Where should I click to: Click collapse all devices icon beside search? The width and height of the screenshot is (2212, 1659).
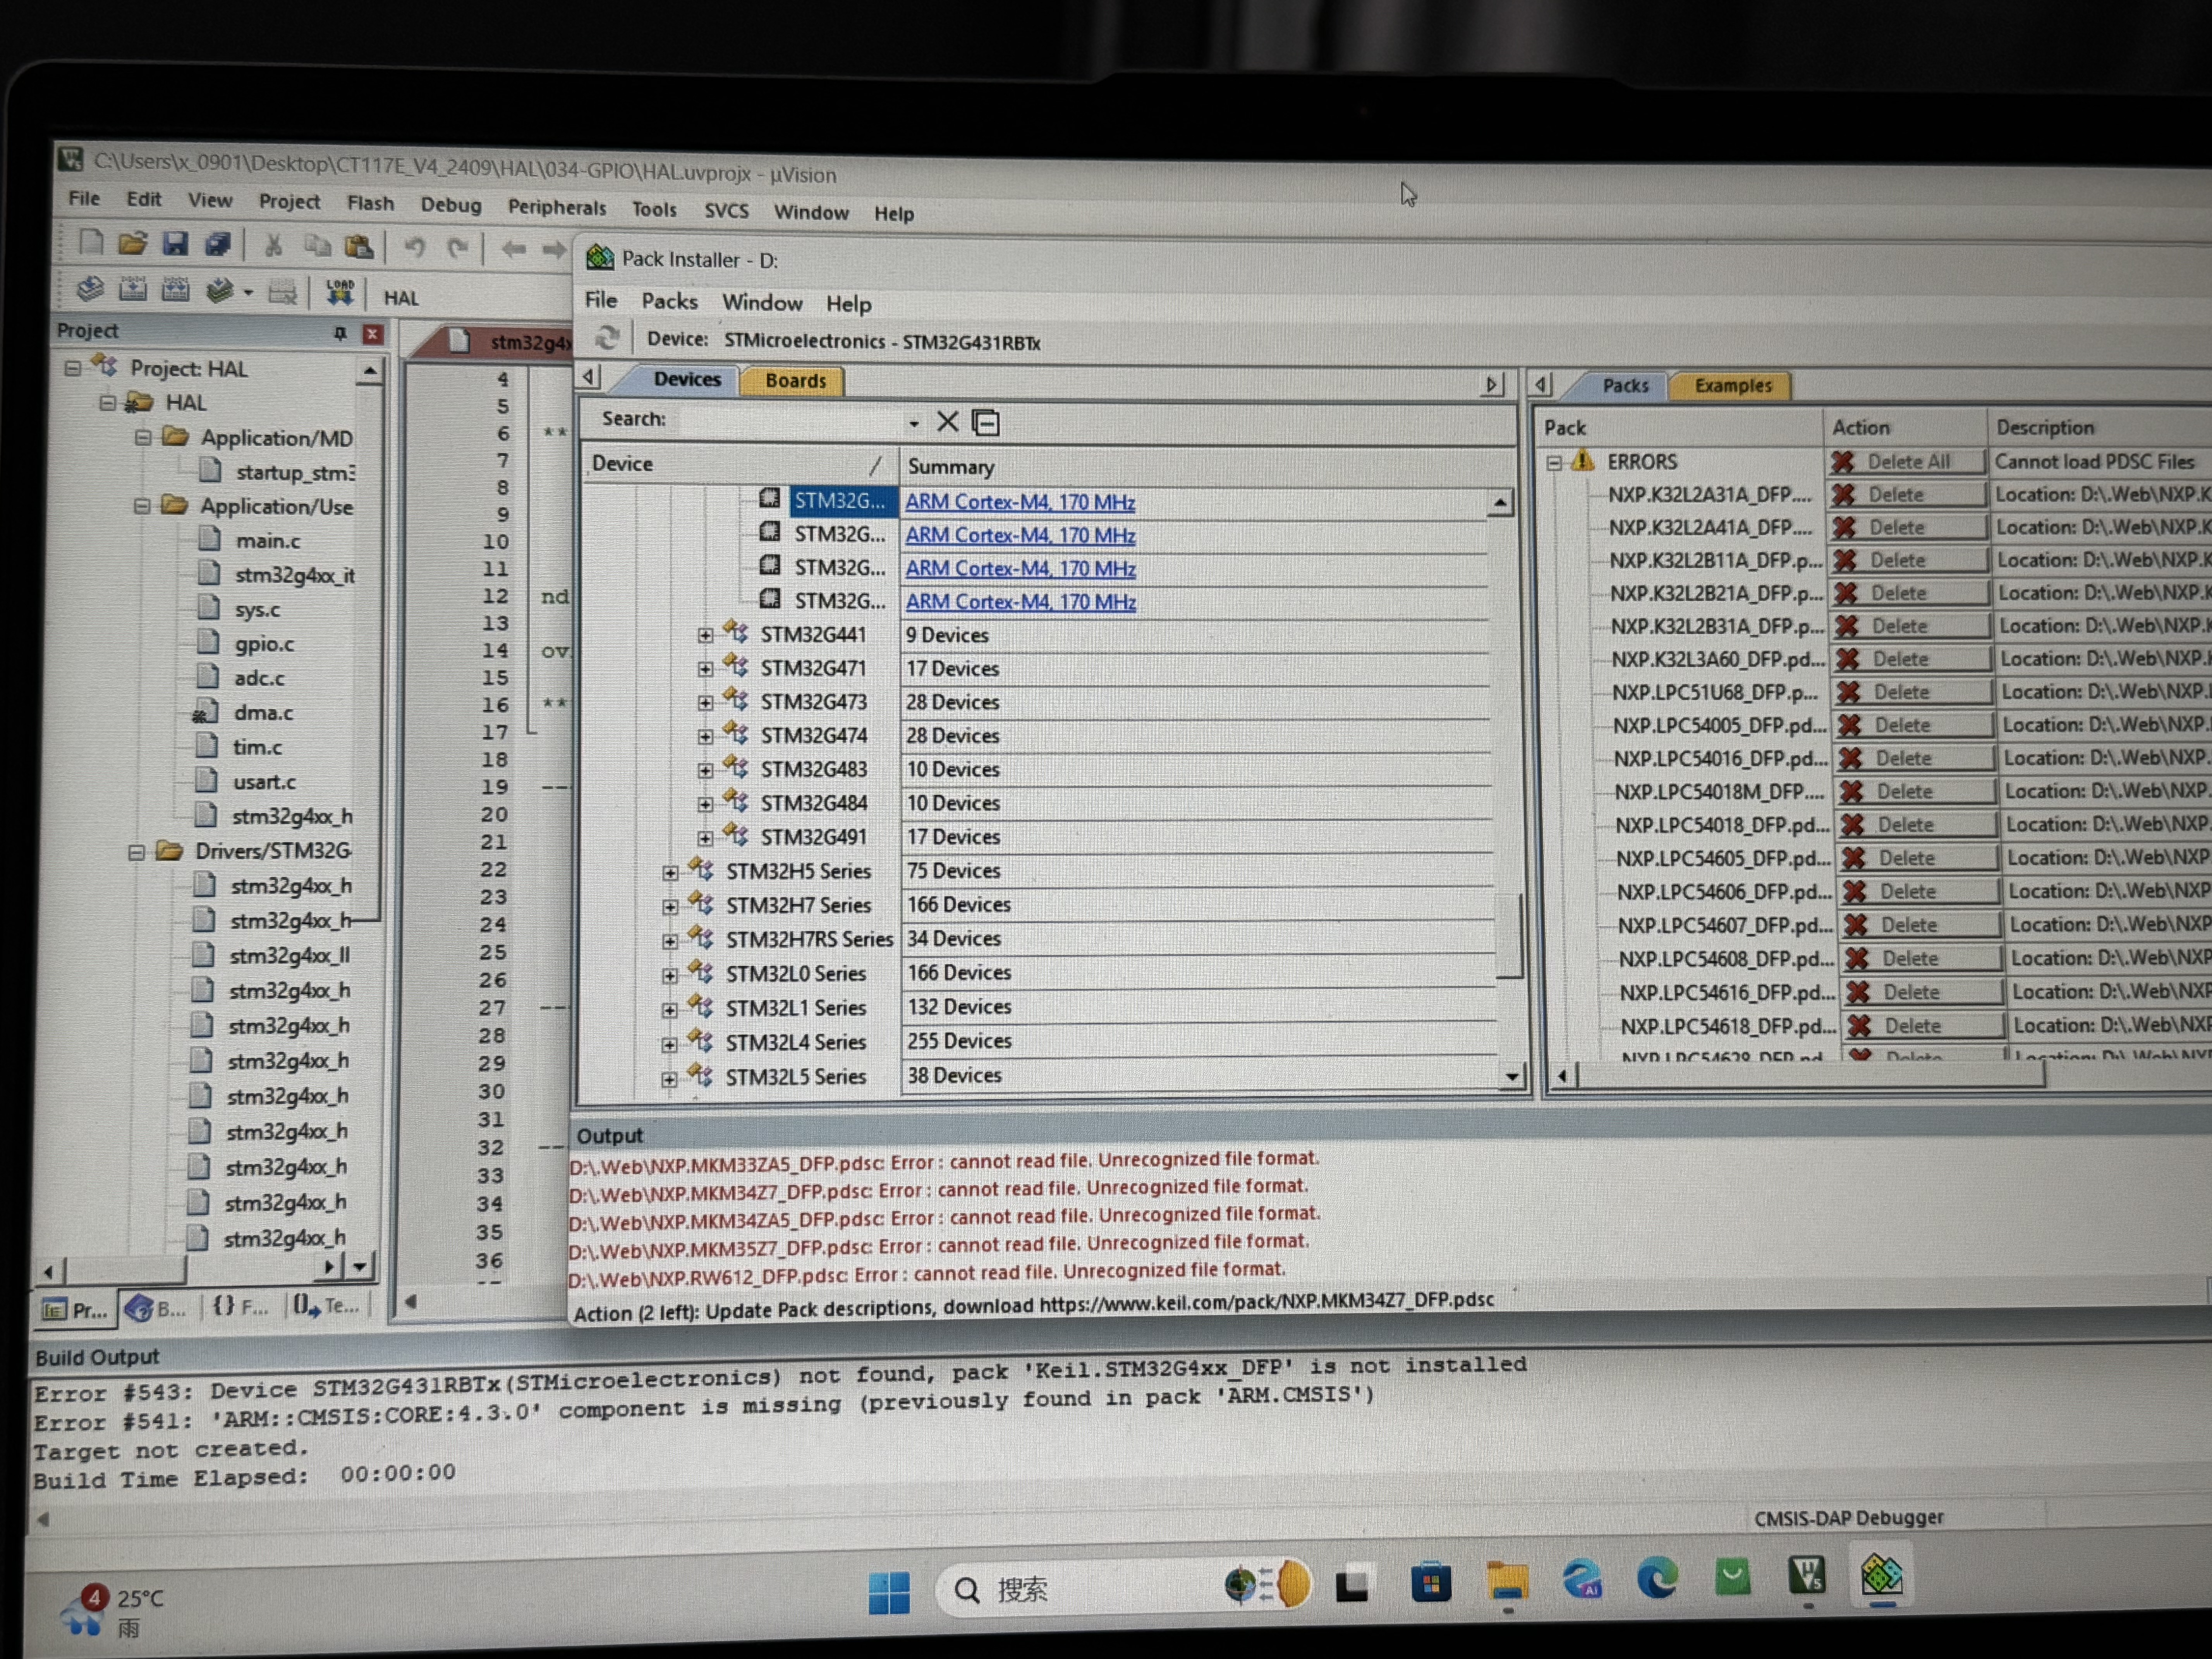coord(986,423)
